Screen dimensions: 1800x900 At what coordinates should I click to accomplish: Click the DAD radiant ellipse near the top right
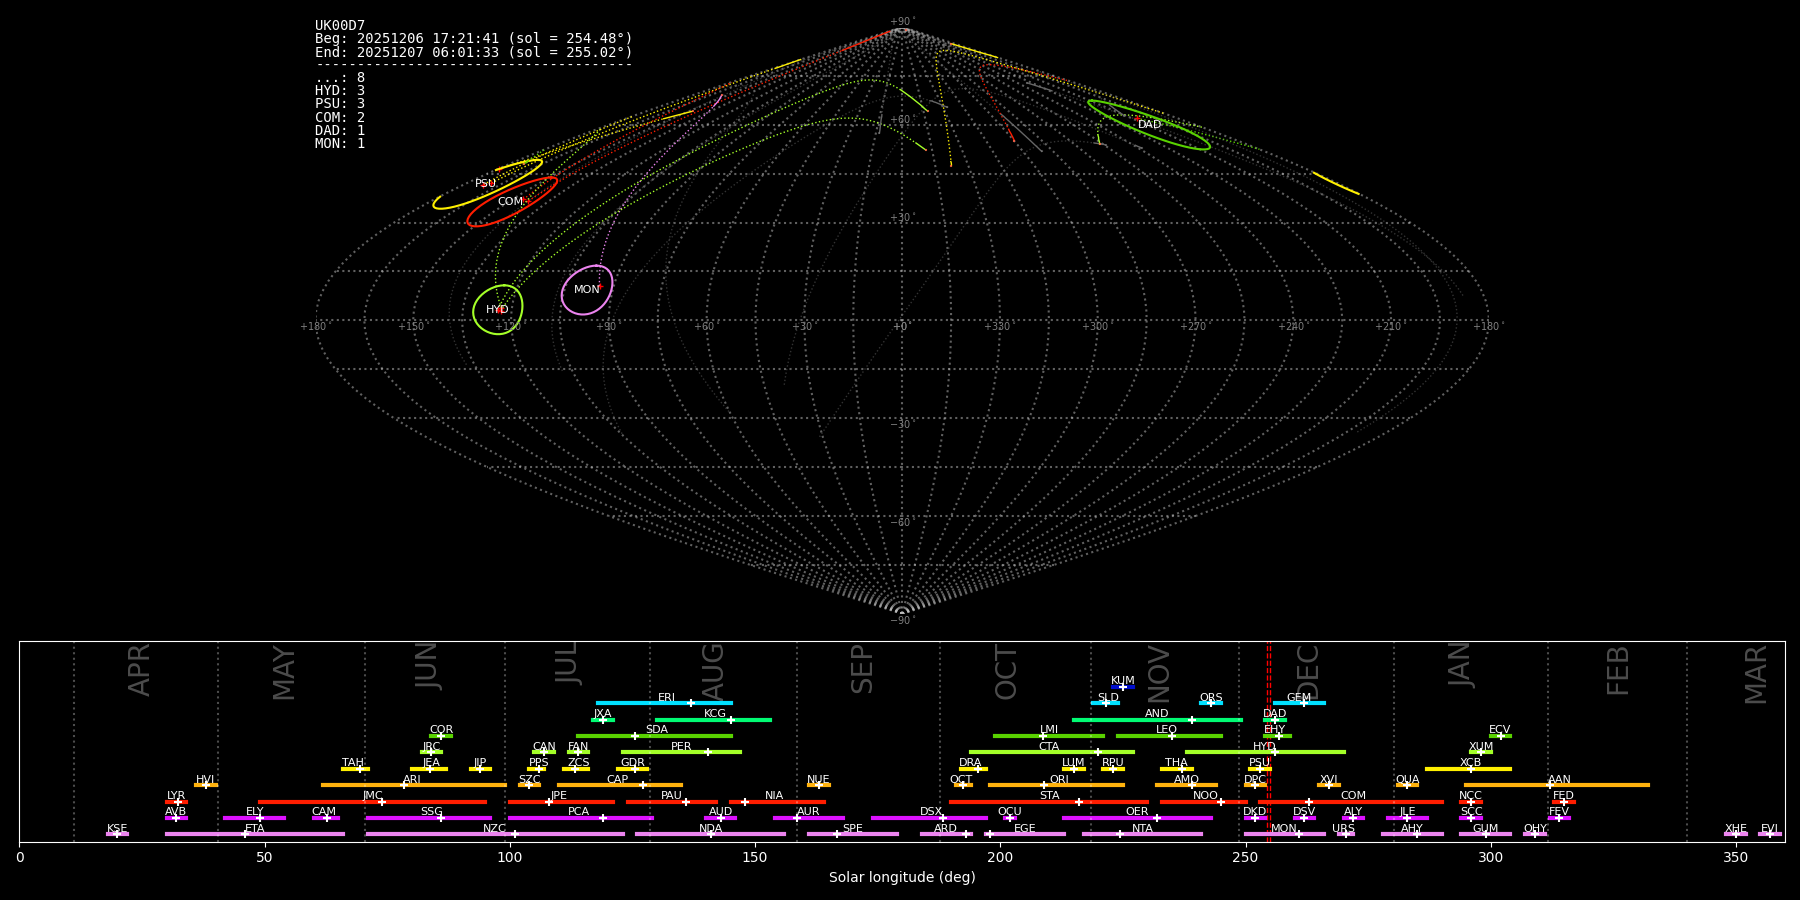[1149, 125]
